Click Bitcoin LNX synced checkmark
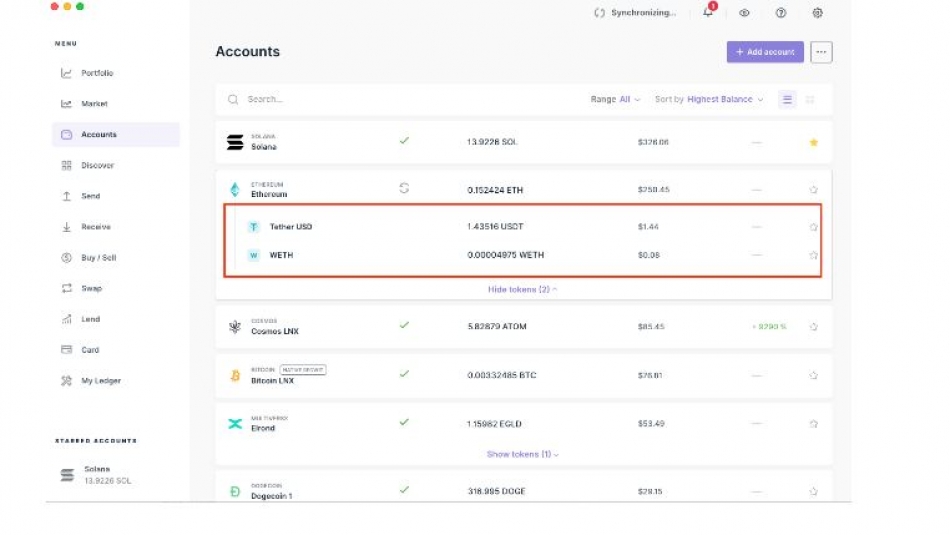Screen dimensions: 950x535 (404, 374)
